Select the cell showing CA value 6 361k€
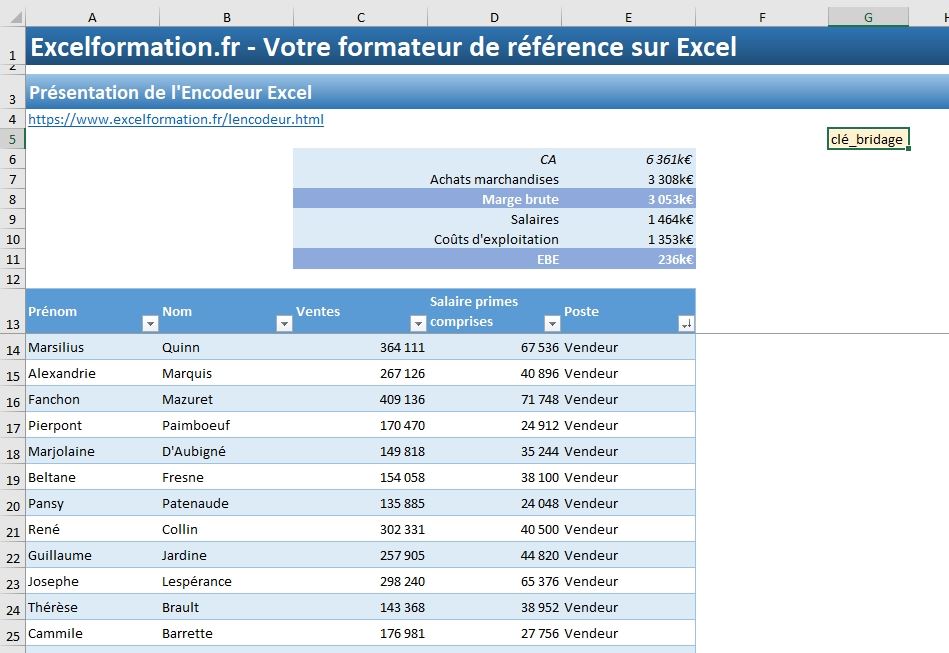949x653 pixels. [x=655, y=158]
